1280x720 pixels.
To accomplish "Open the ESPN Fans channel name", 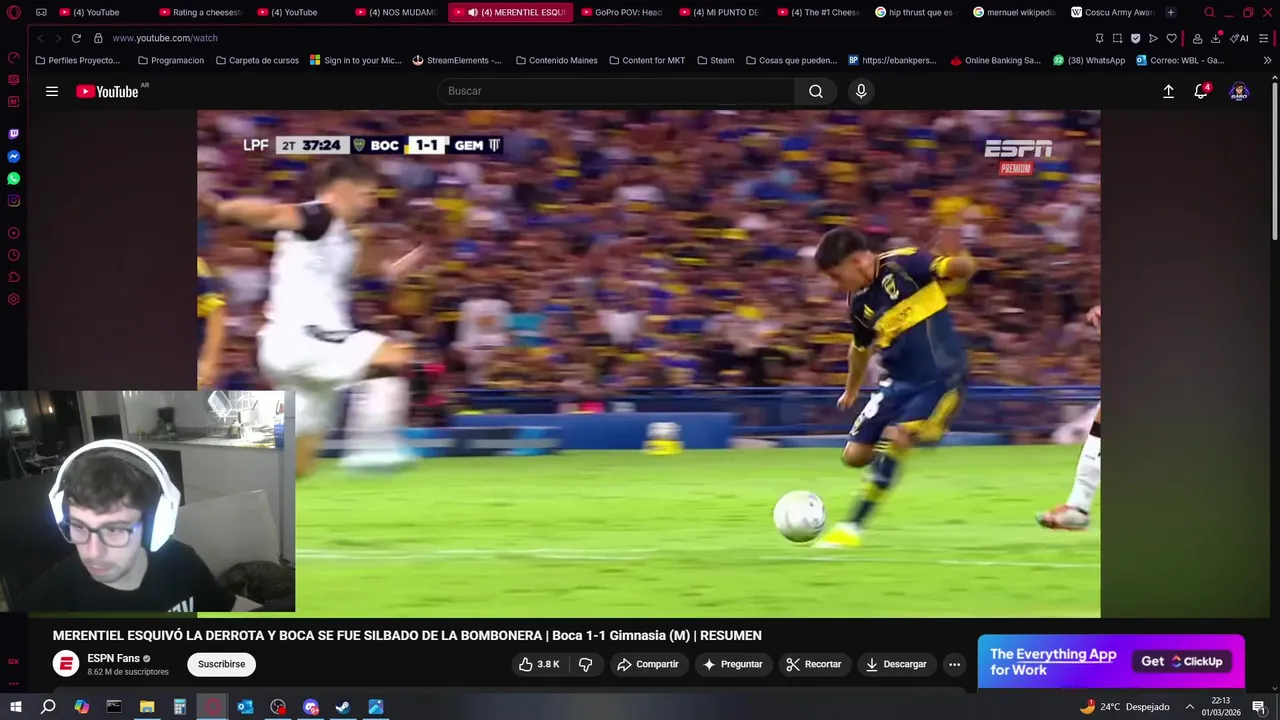I will pos(113,658).
